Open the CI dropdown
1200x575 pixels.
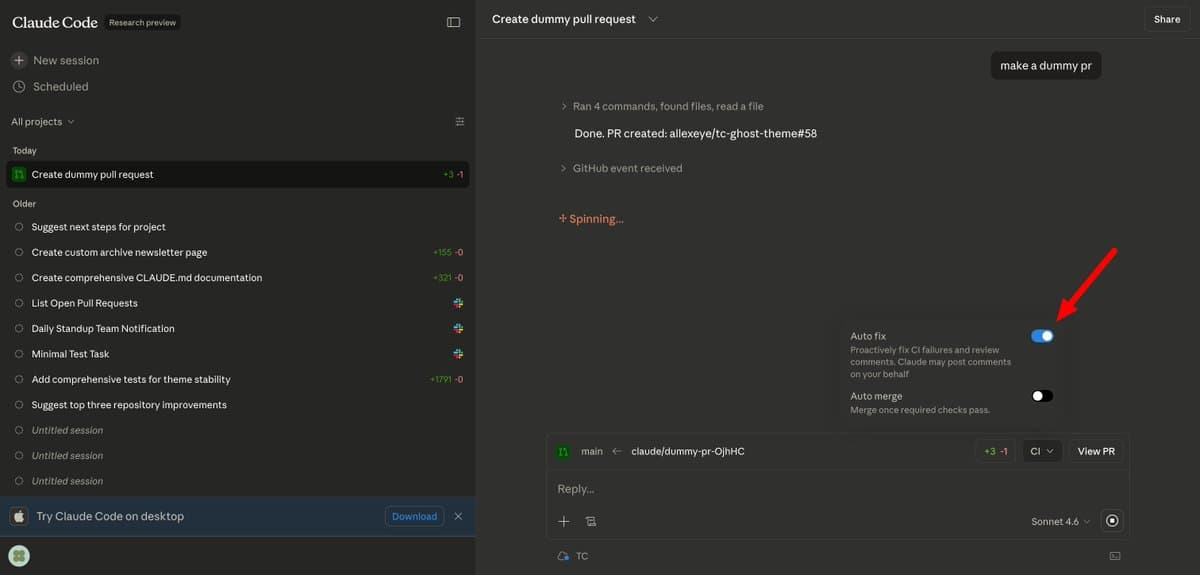tap(1042, 451)
